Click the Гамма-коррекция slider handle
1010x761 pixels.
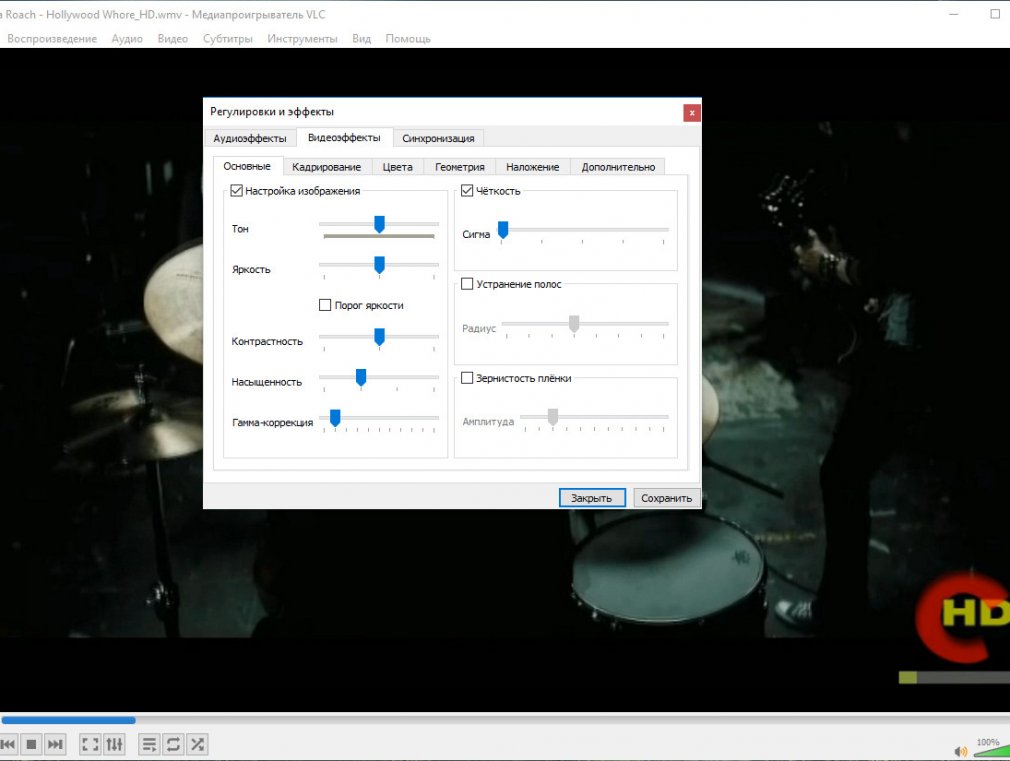tap(335, 418)
